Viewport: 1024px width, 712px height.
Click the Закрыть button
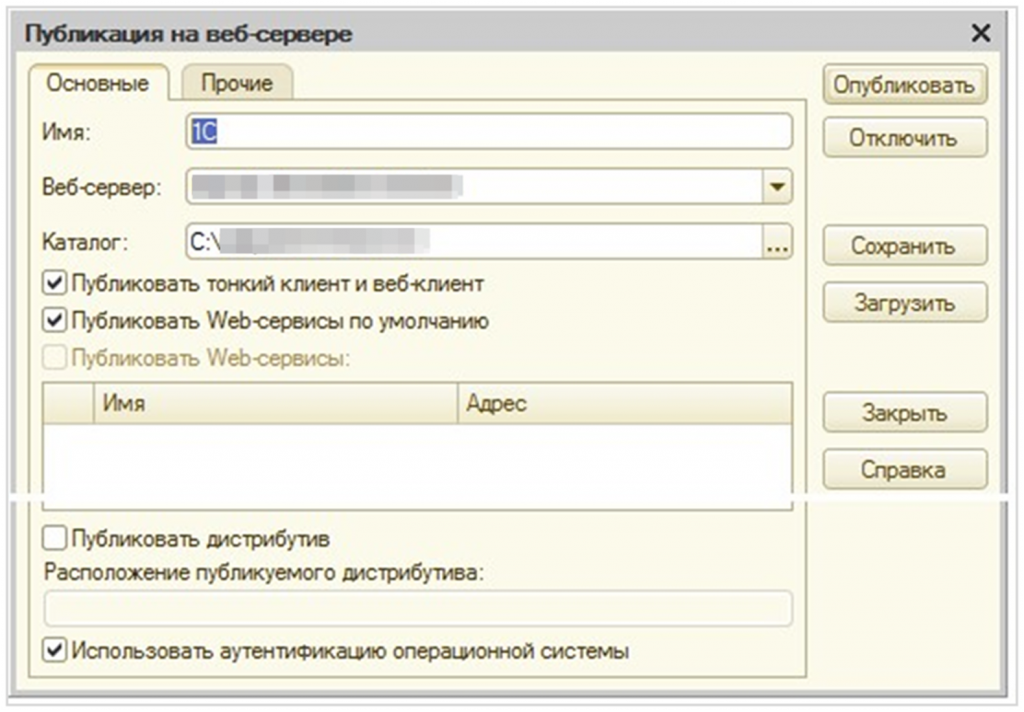point(904,412)
